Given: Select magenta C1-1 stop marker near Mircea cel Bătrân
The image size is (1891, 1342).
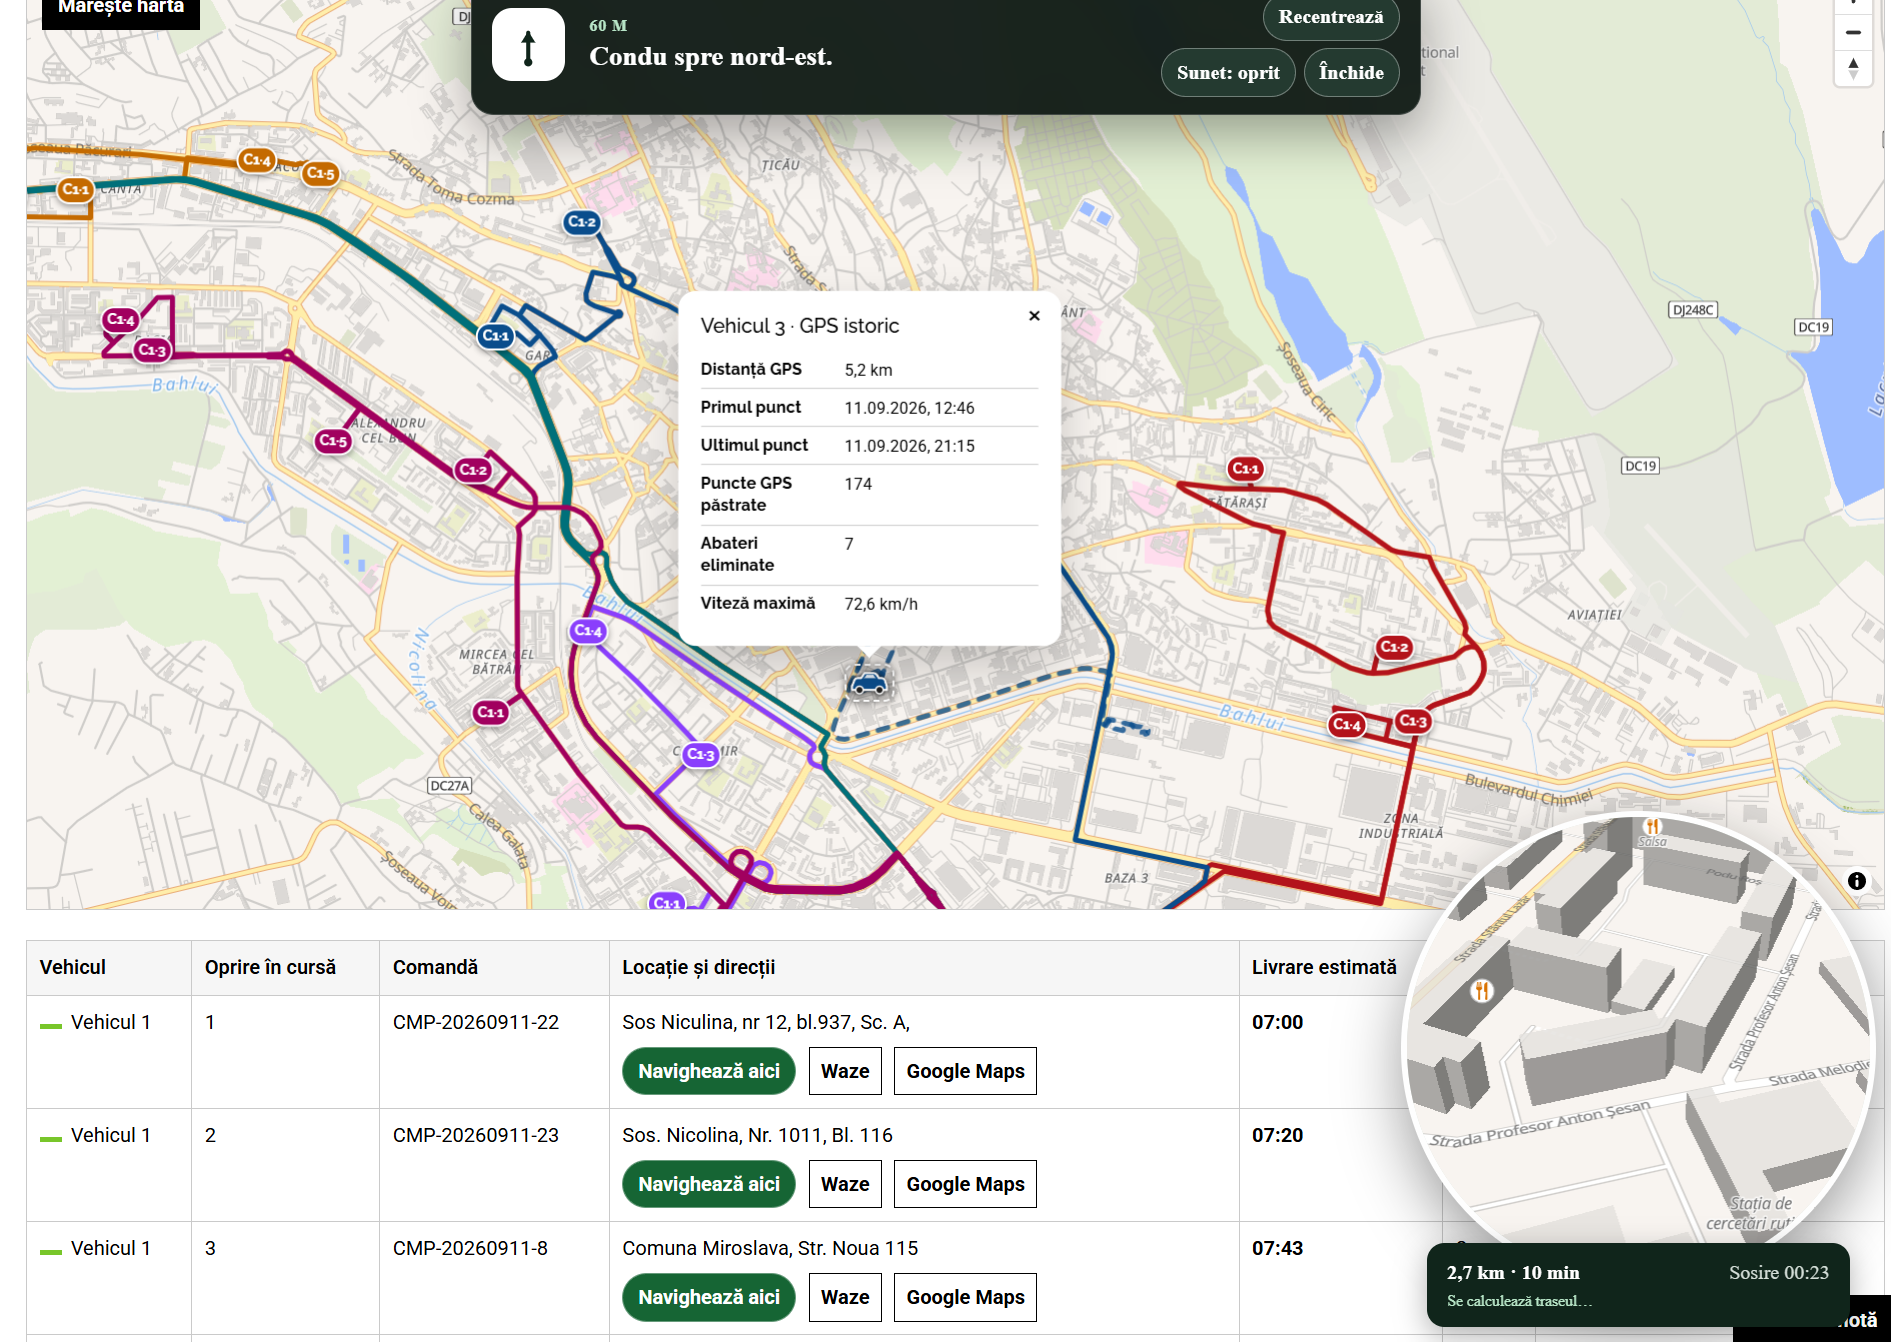Looking at the screenshot, I should (490, 712).
